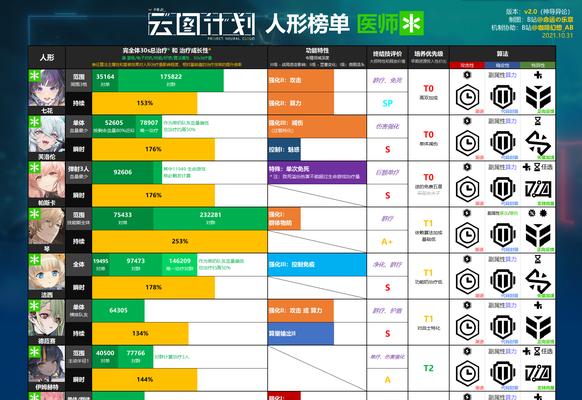Select the blue algorithm type header tab
Screen dimensions: 582x400
(x=502, y=65)
